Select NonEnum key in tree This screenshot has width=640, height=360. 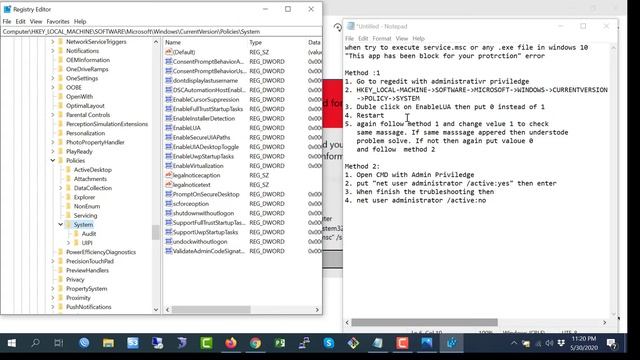point(87,206)
